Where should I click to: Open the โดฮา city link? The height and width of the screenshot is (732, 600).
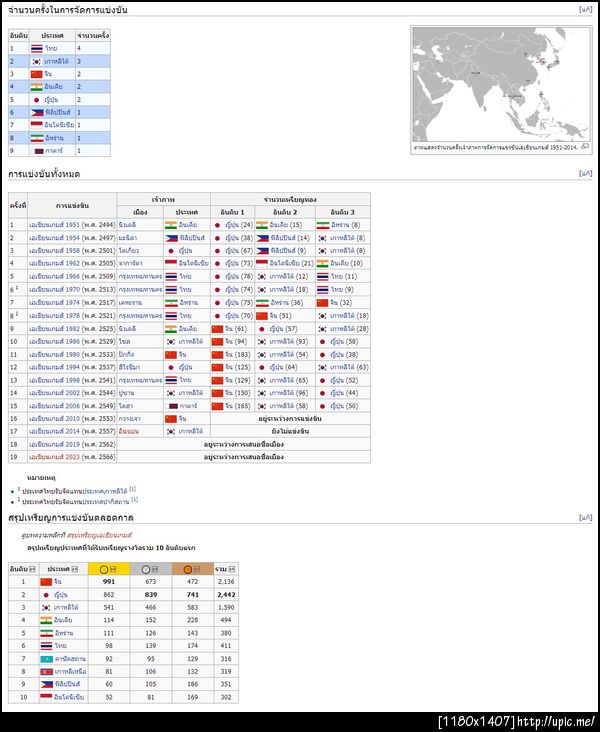125,406
